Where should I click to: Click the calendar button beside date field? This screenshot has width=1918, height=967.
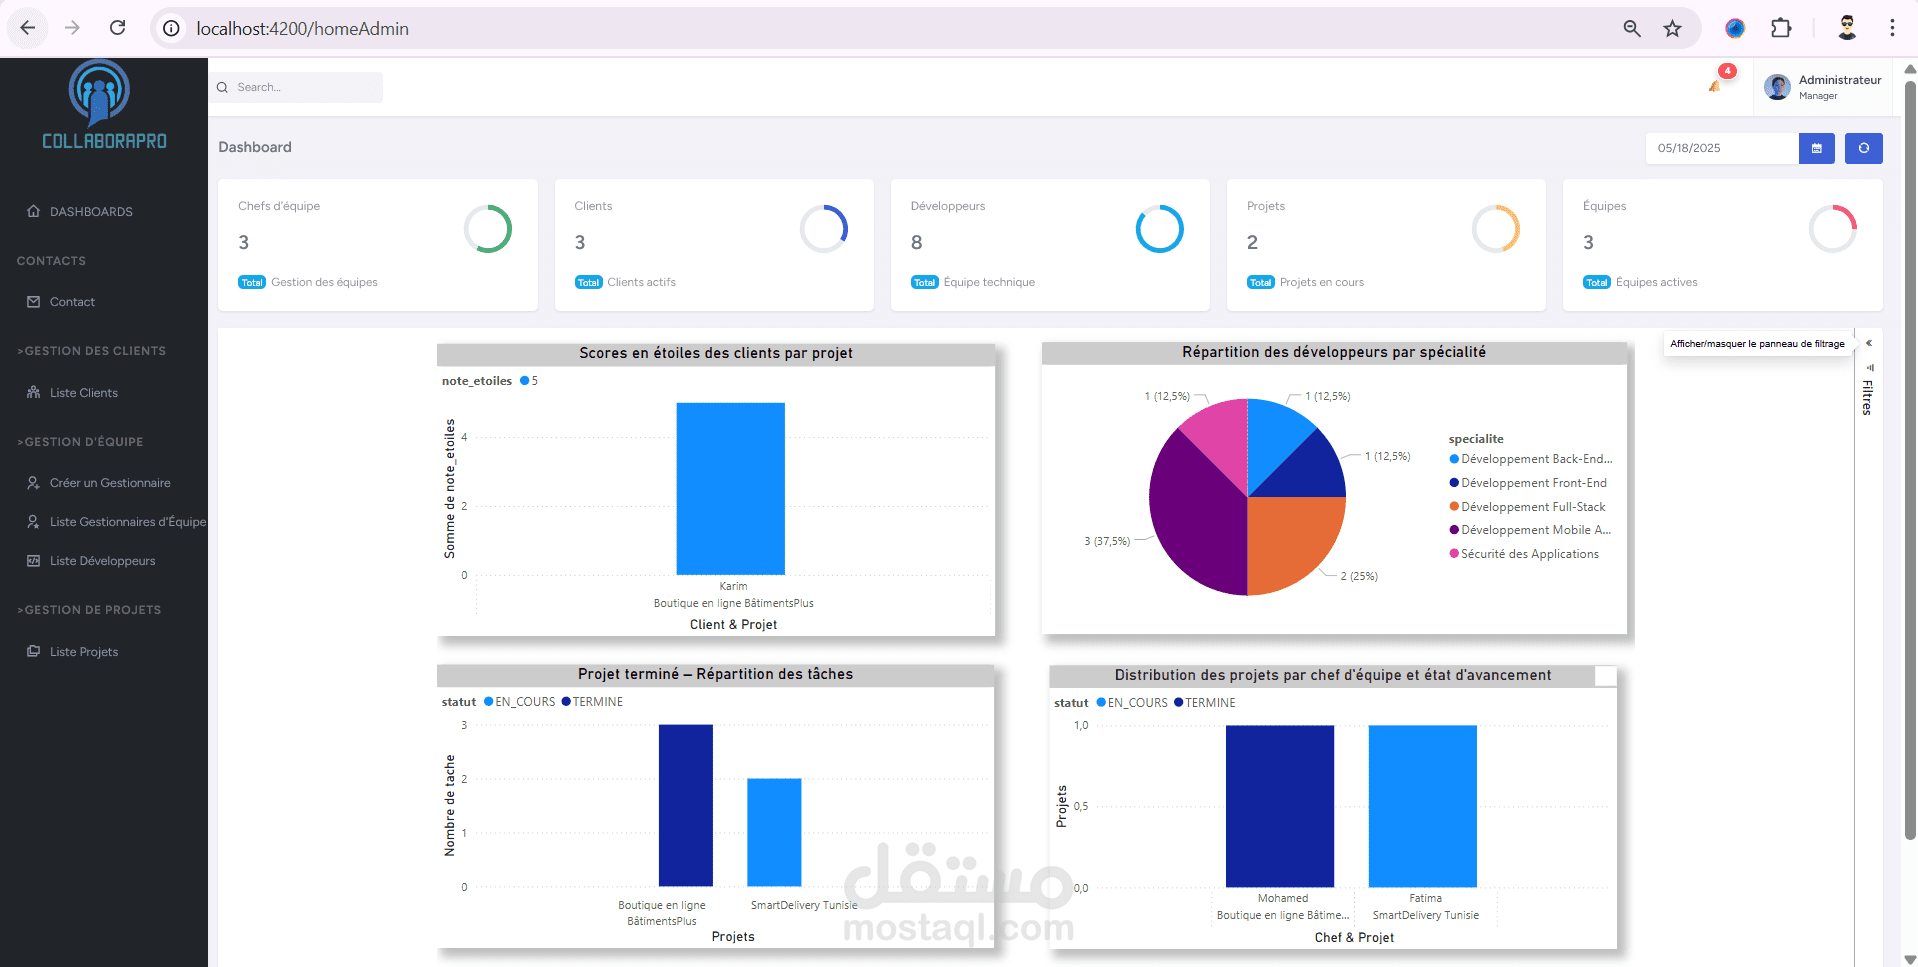coord(1816,148)
